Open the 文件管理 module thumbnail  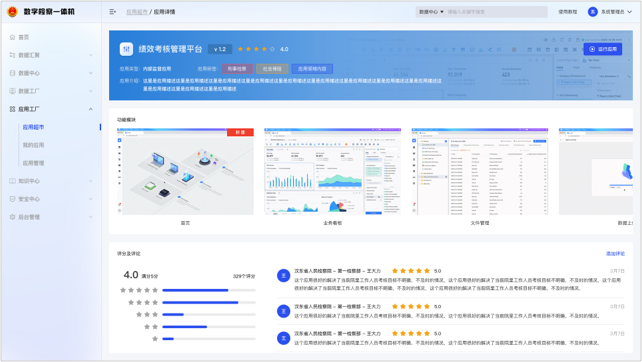pyautogui.click(x=480, y=172)
